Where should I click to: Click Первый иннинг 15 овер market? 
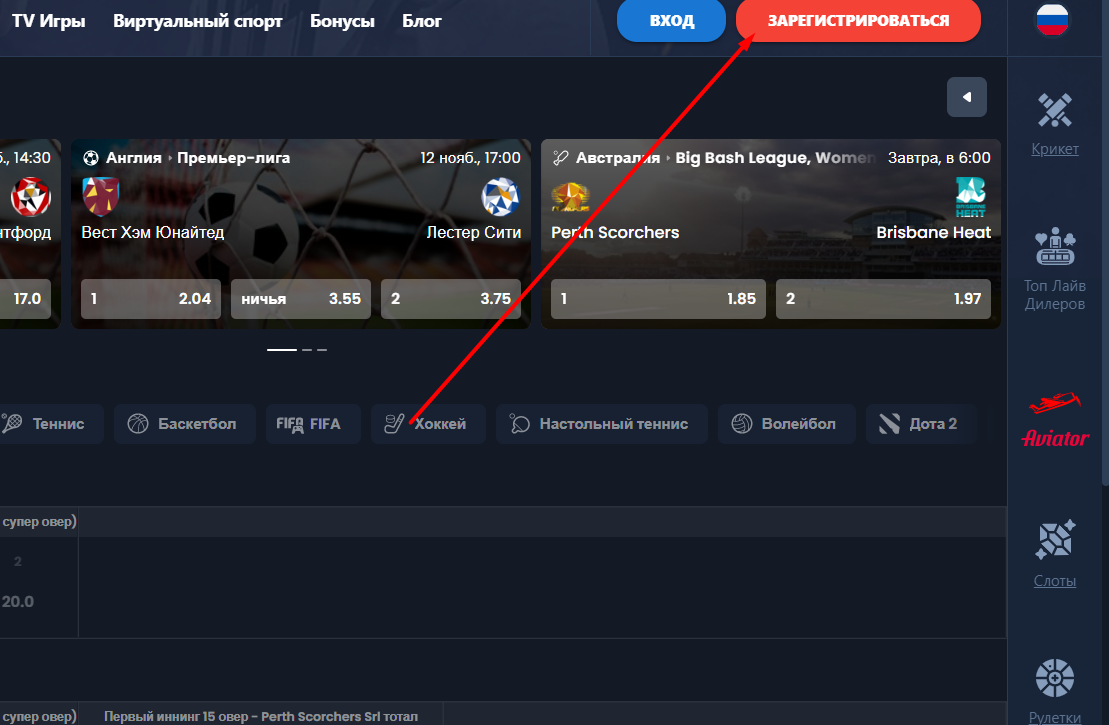[261, 717]
